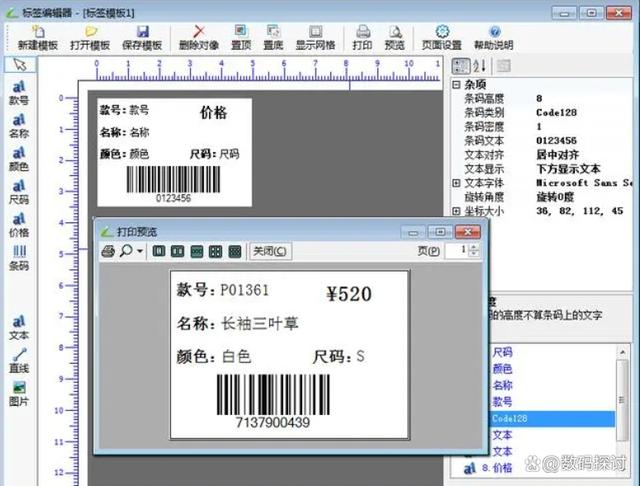Delete the selected object with 删除对像
The width and height of the screenshot is (640, 486).
[199, 38]
